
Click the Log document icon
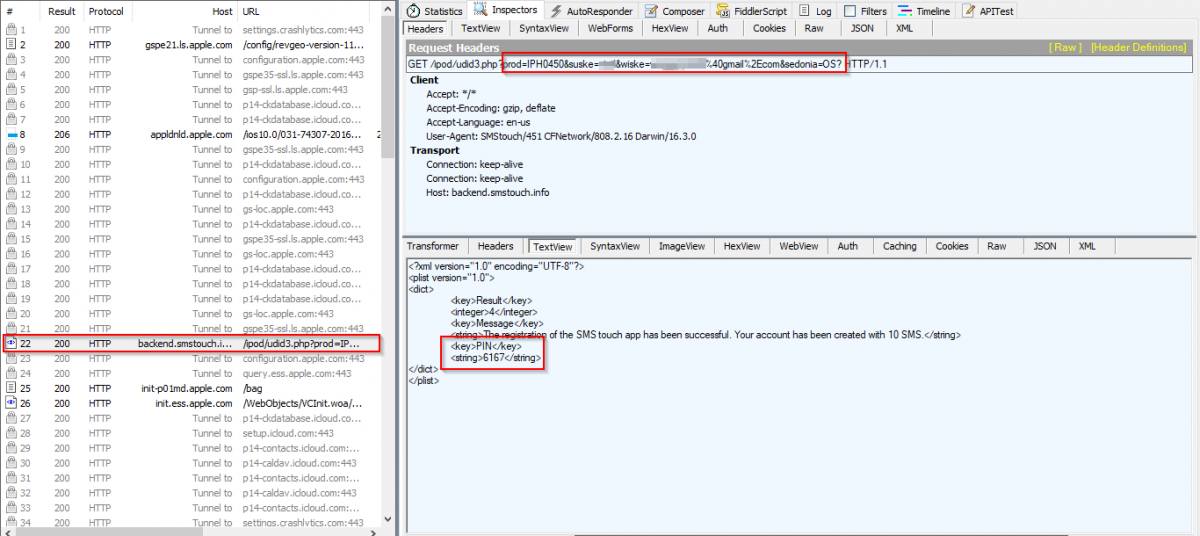[x=805, y=11]
